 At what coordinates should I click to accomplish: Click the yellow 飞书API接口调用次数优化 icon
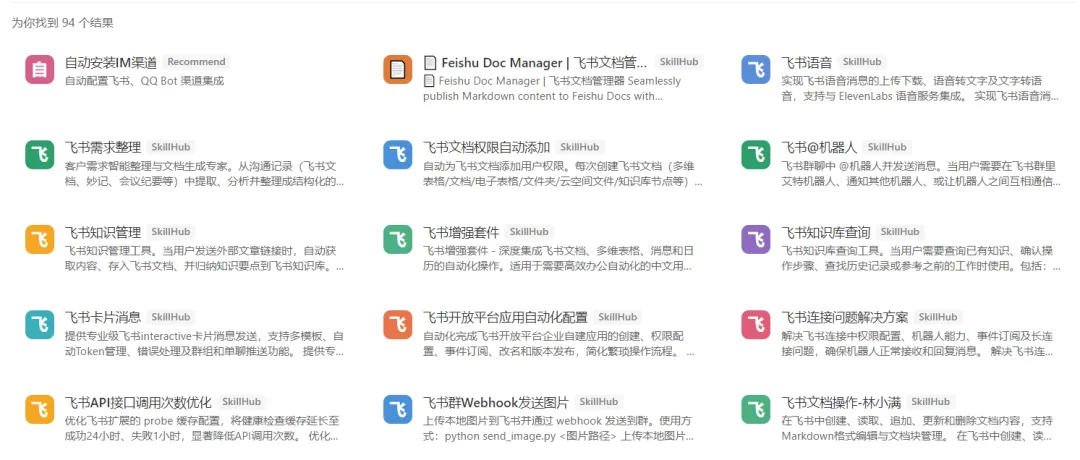click(39, 410)
